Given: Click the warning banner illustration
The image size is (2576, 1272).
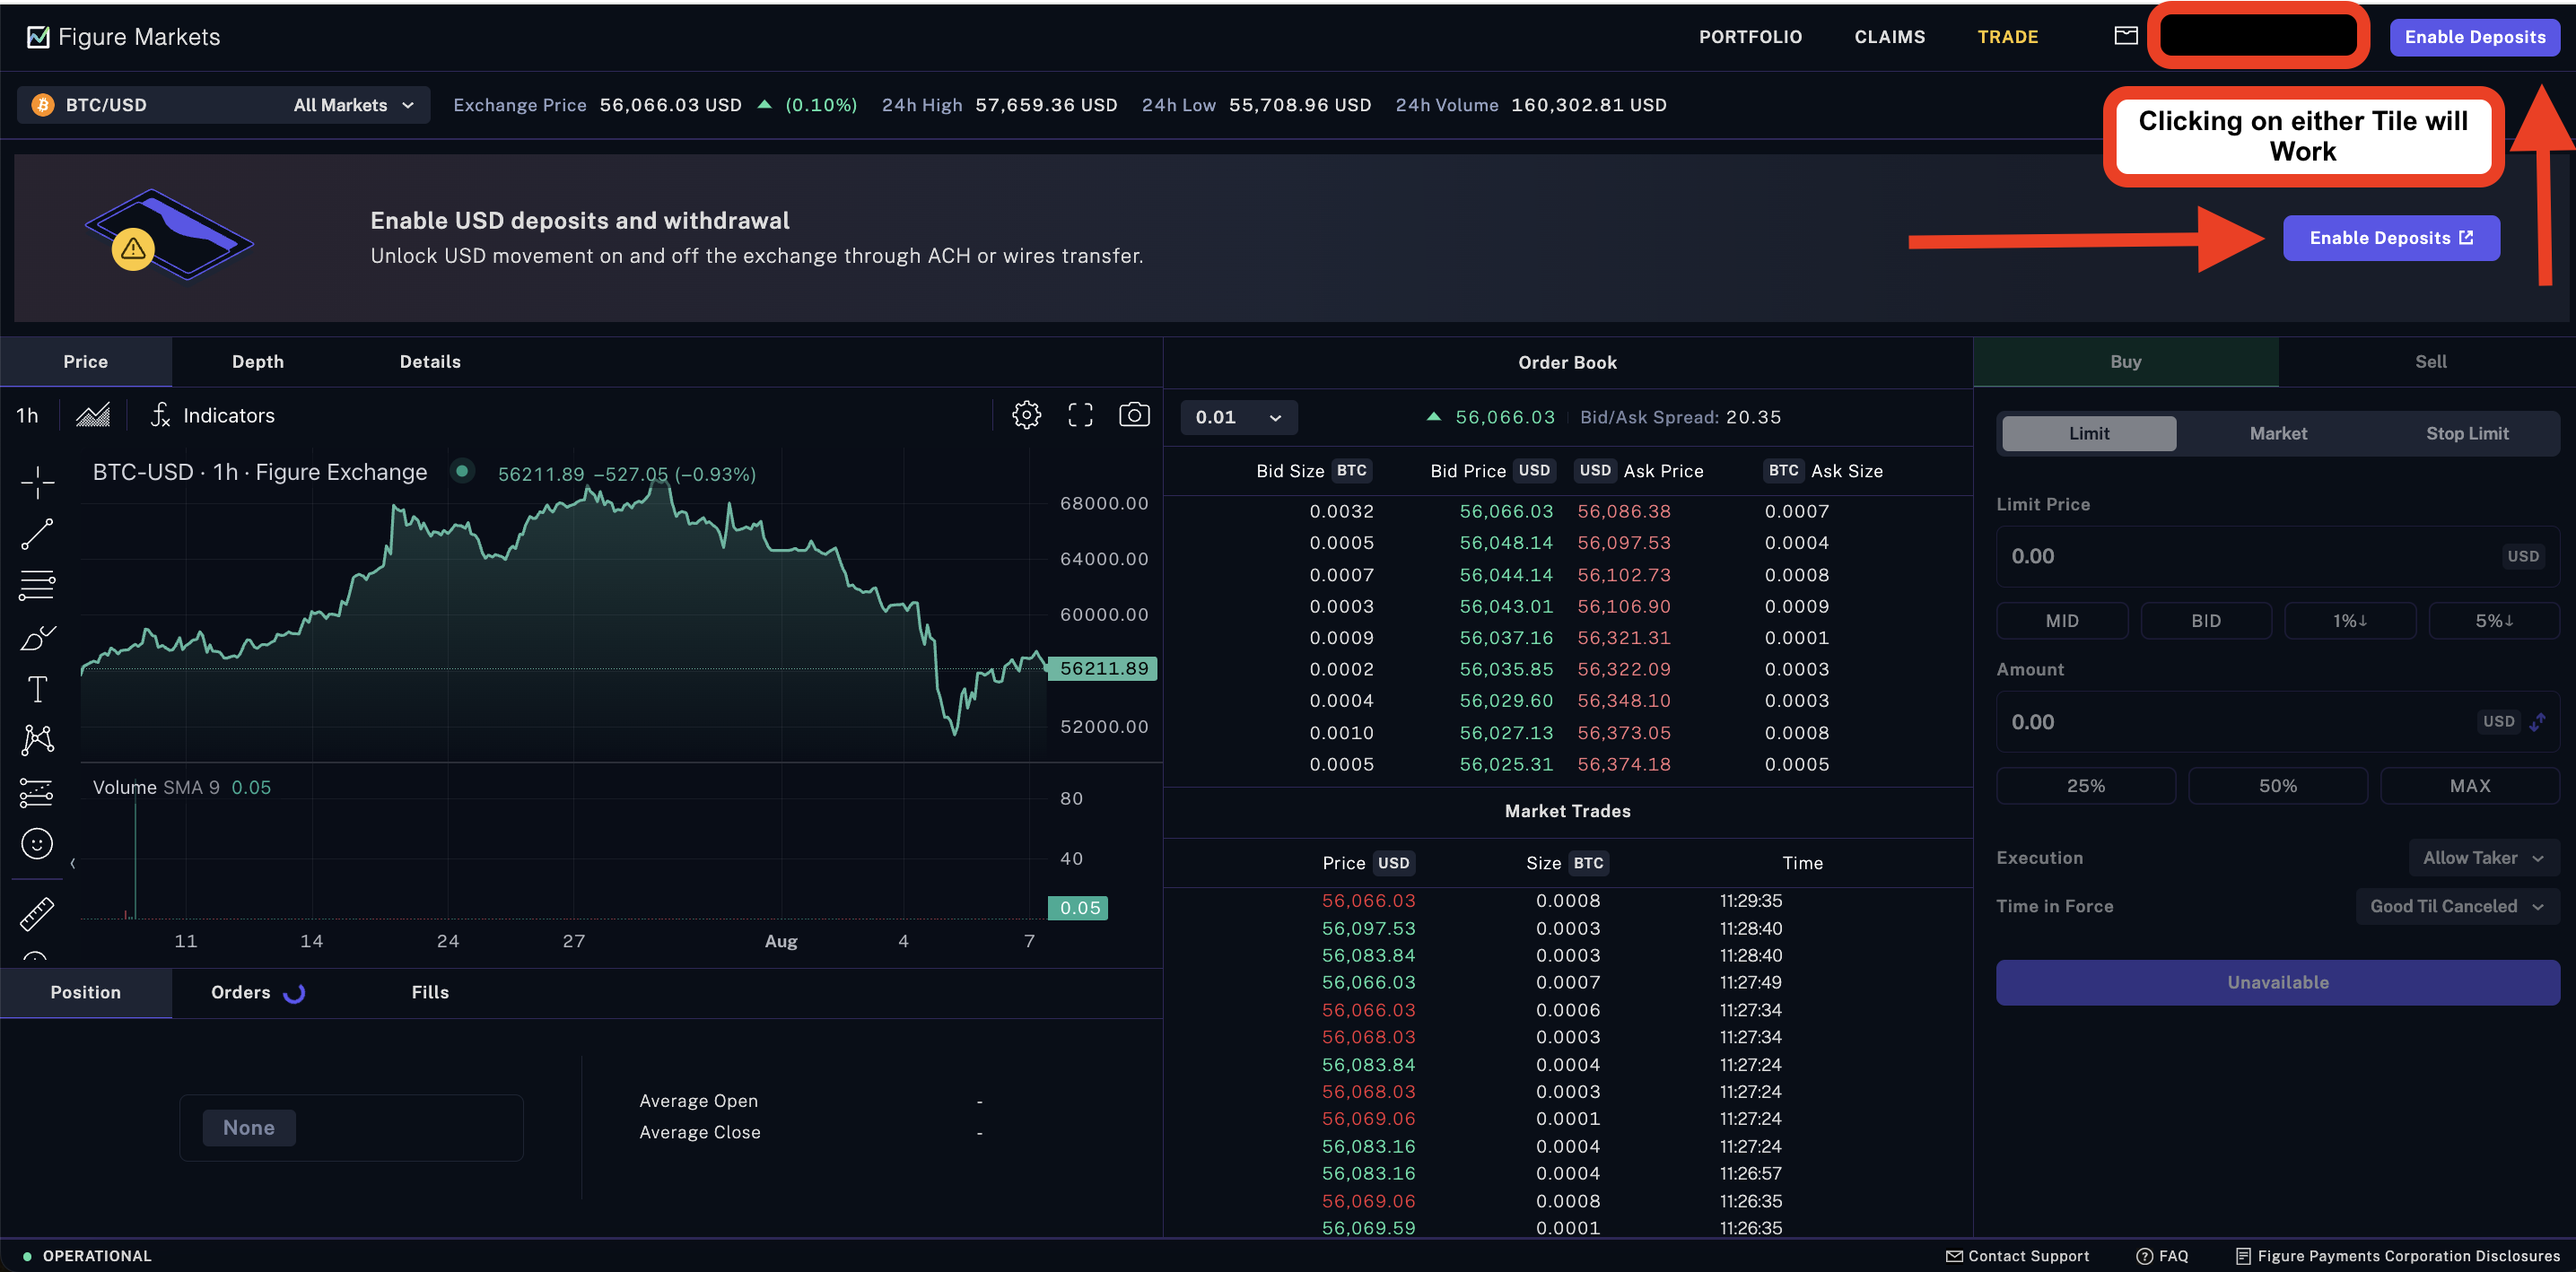Looking at the screenshot, I should point(168,236).
